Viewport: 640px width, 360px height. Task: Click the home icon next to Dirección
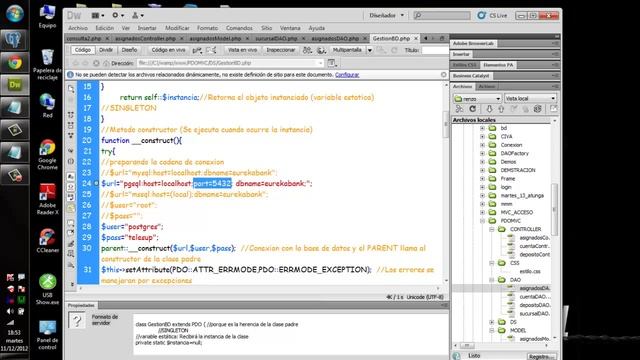(106, 63)
